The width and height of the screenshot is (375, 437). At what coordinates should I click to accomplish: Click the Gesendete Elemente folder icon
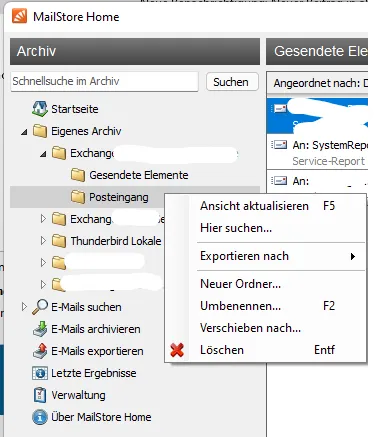point(78,175)
